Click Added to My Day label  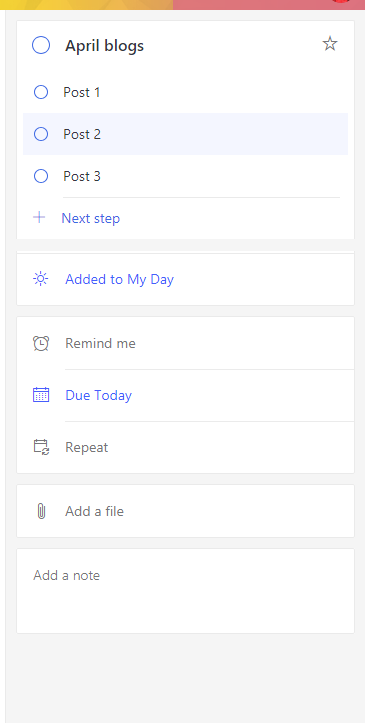[x=119, y=279]
